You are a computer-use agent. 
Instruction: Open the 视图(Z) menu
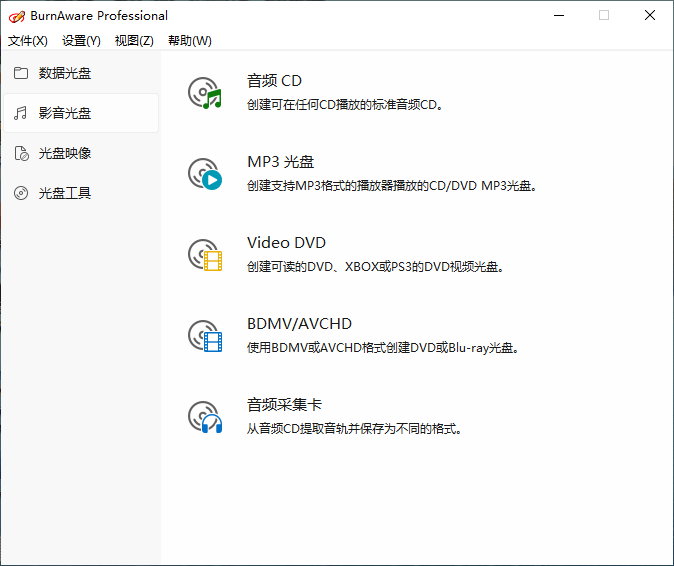(134, 41)
